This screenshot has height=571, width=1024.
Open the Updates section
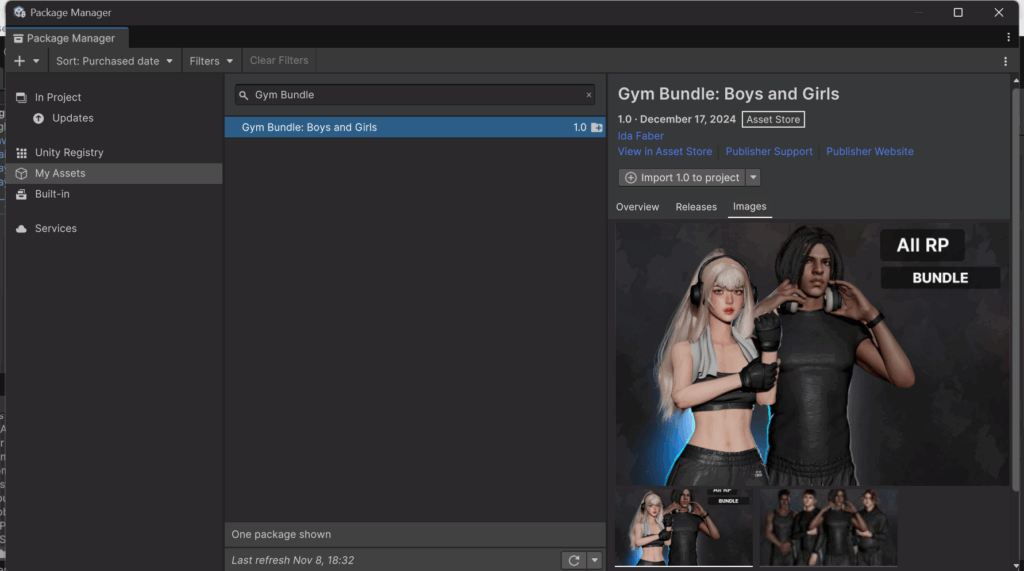coord(73,118)
